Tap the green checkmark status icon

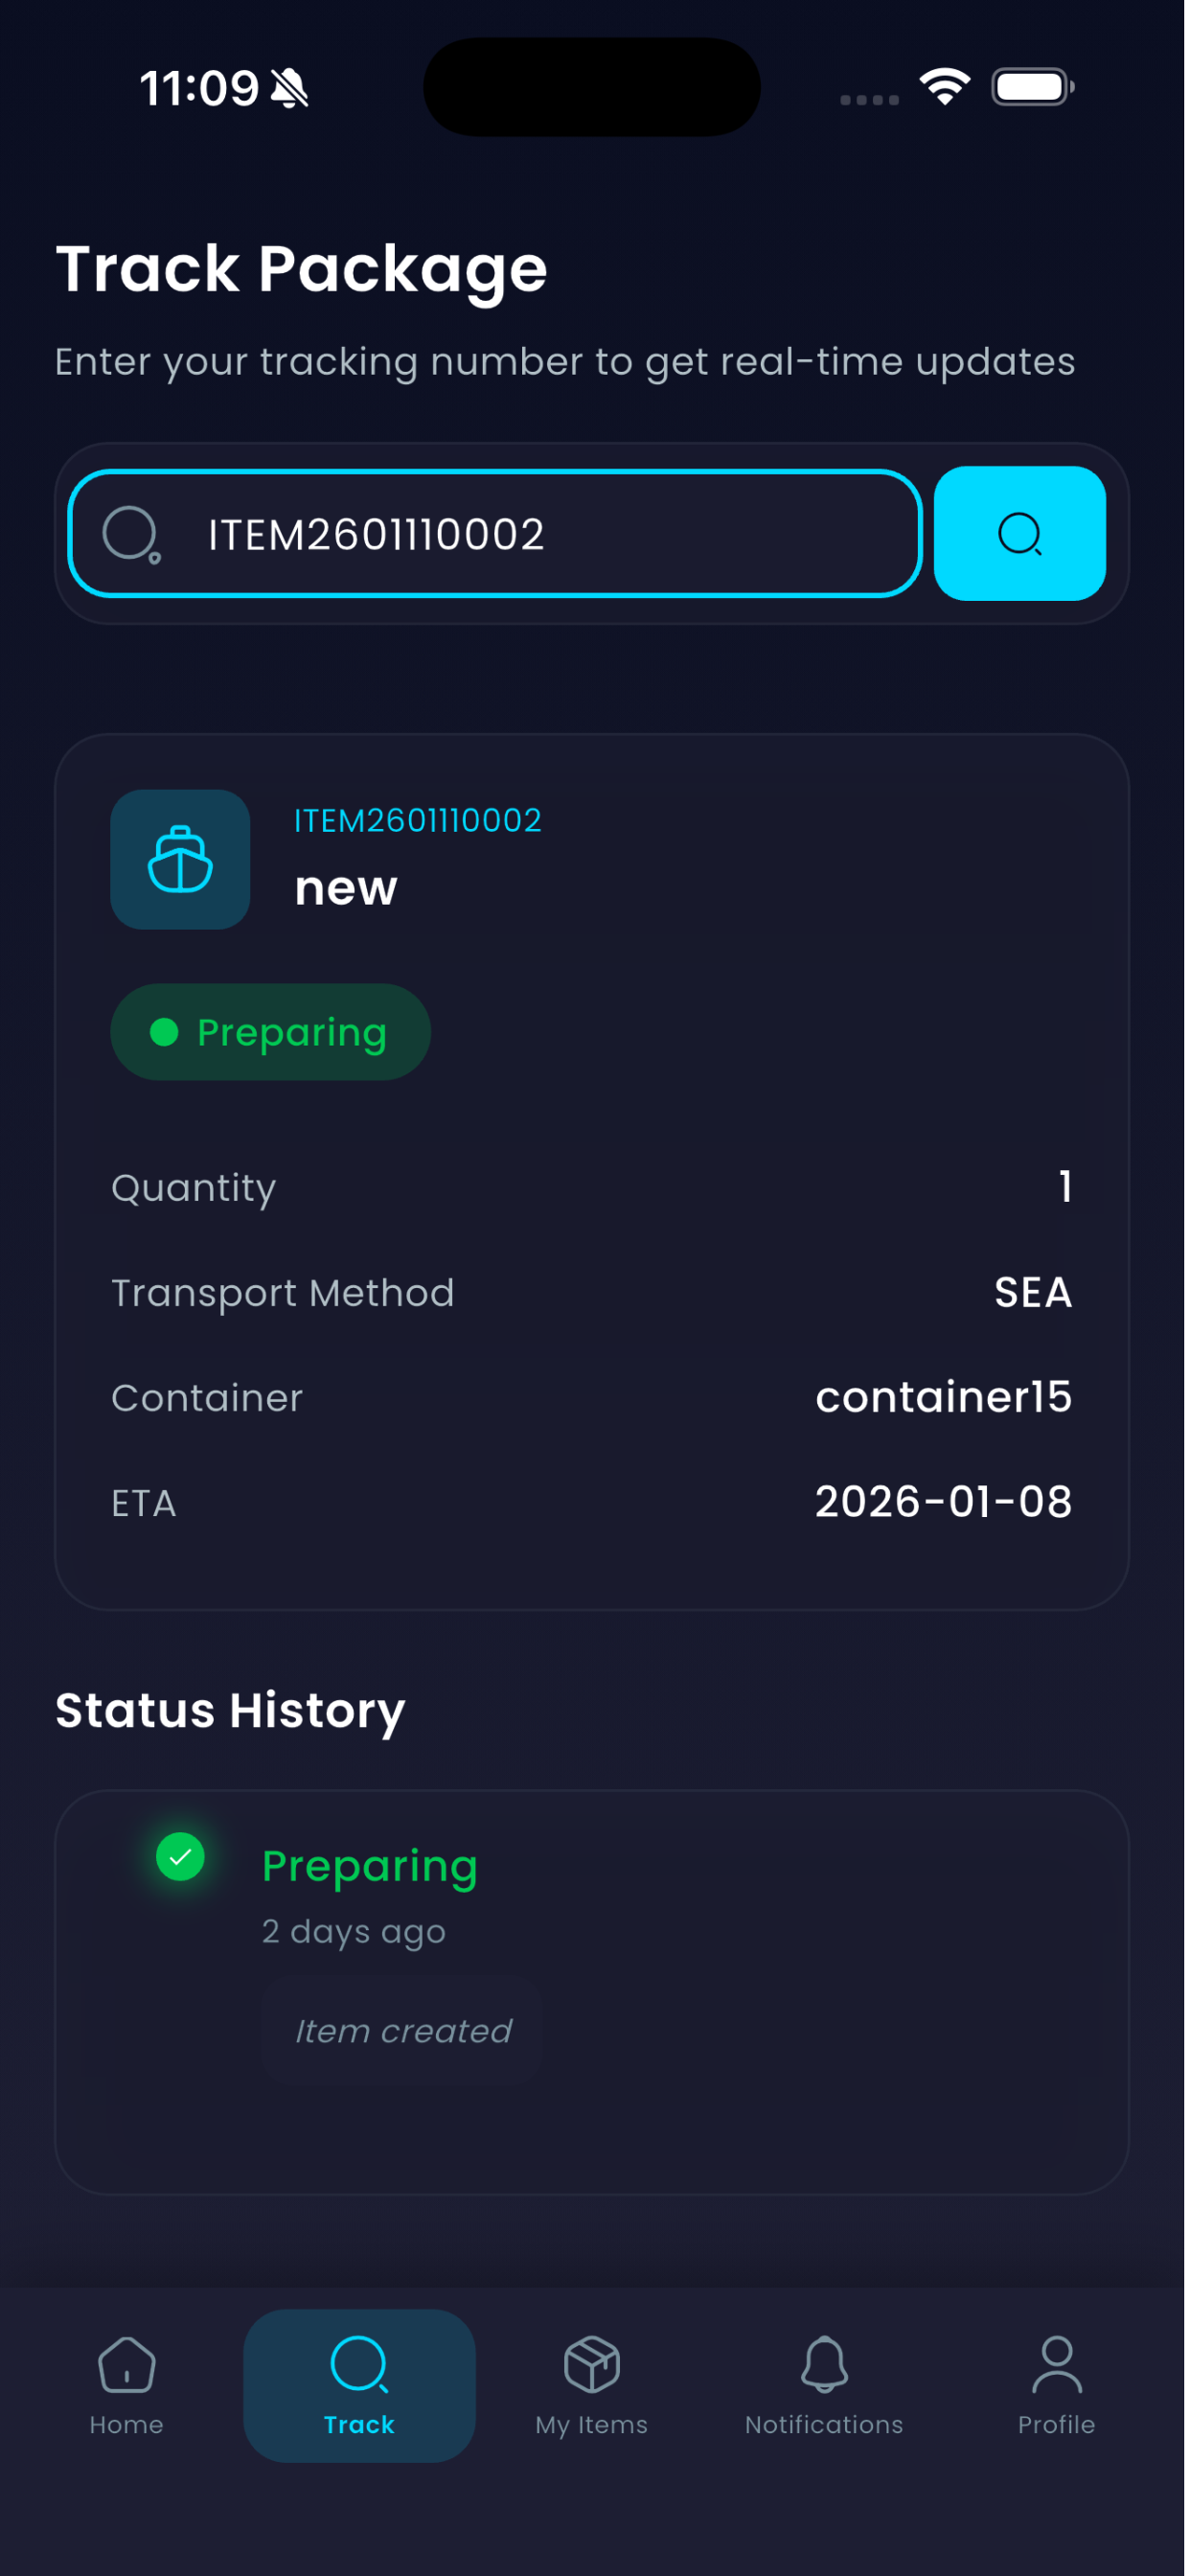181,1857
